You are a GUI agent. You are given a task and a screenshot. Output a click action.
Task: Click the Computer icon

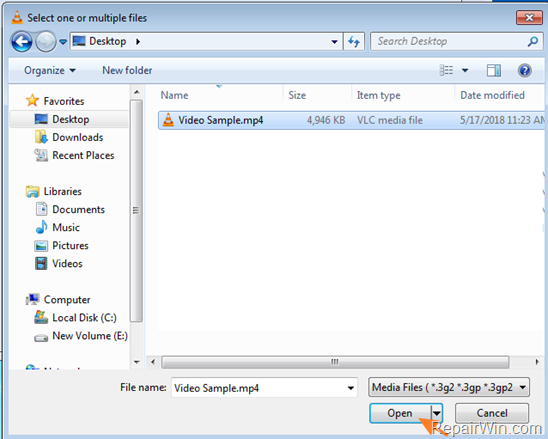pos(33,299)
